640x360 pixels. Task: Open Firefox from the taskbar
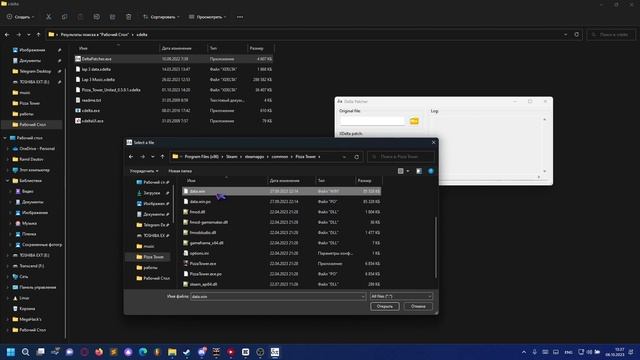pos(99,352)
